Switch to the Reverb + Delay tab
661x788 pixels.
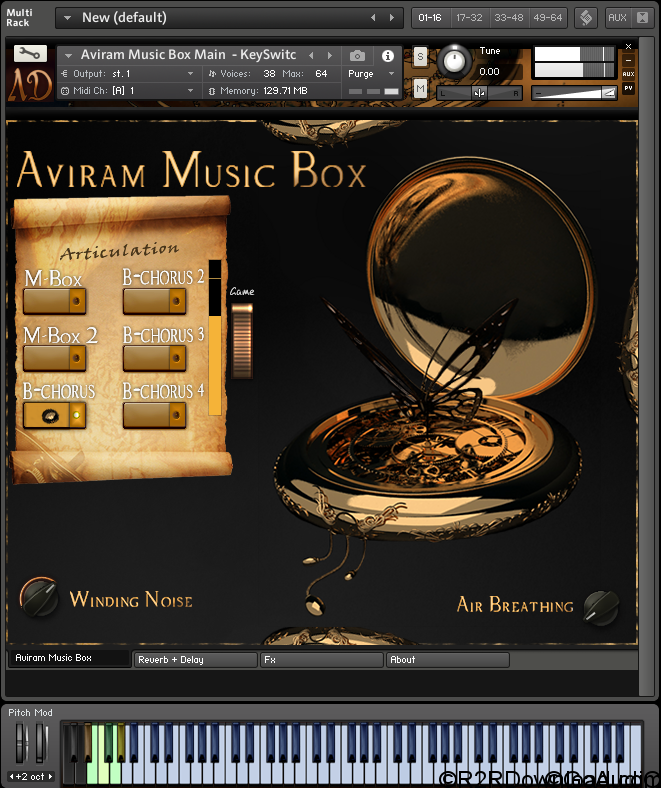195,660
